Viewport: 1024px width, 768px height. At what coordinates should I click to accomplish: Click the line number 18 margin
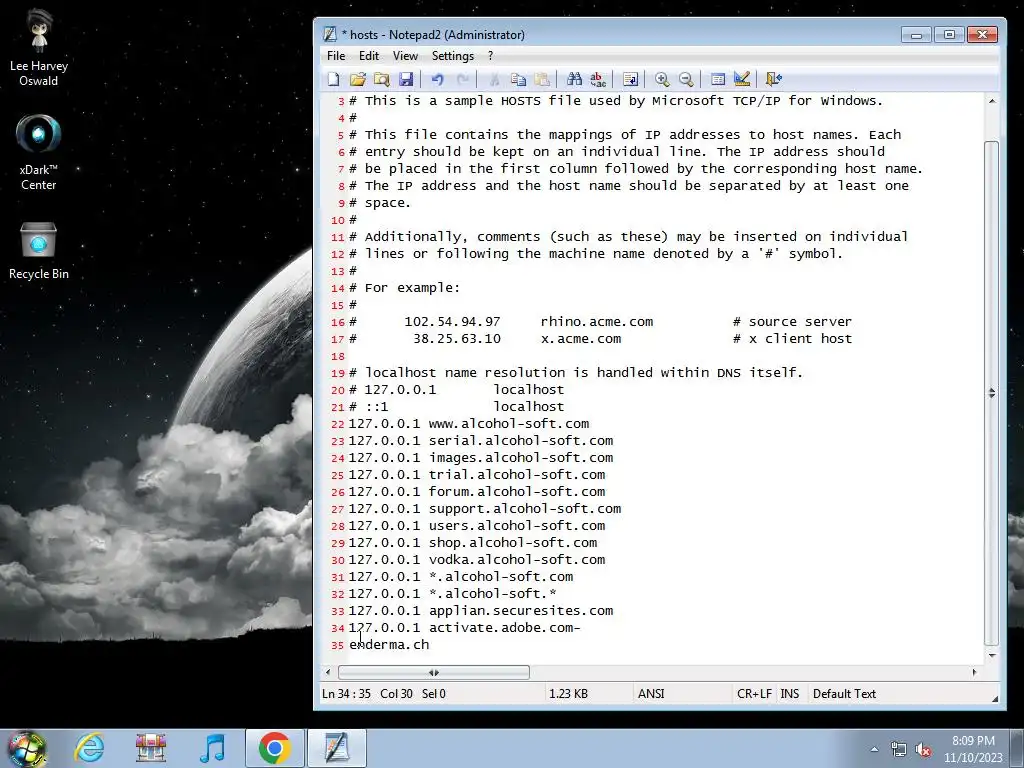tap(338, 357)
